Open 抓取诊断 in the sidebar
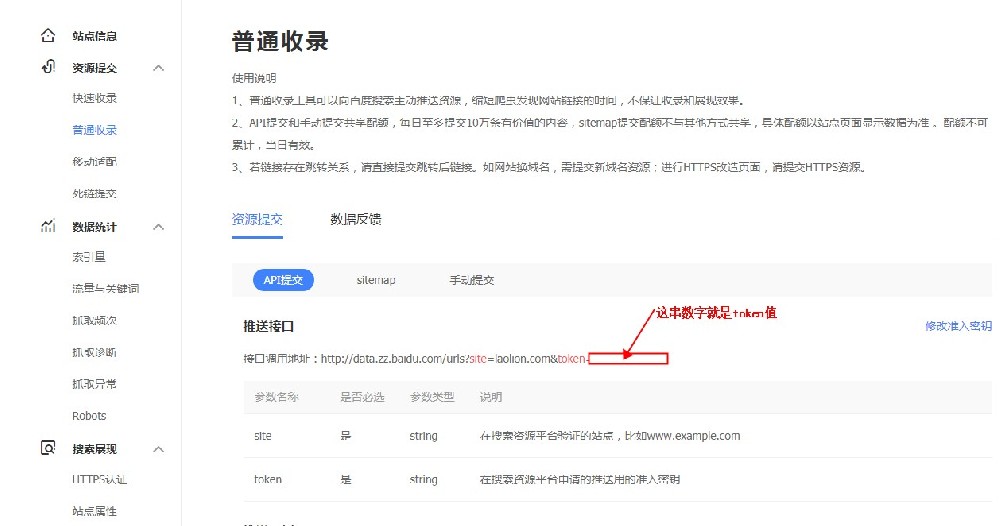 (x=94, y=353)
